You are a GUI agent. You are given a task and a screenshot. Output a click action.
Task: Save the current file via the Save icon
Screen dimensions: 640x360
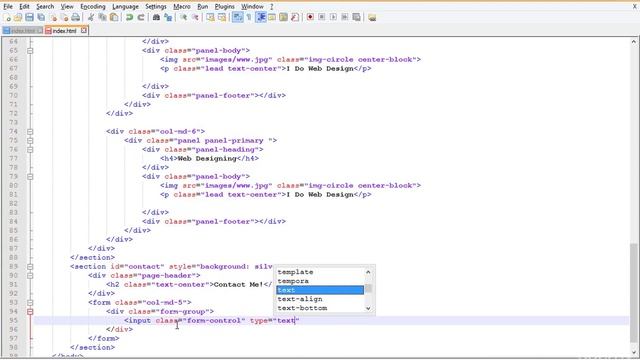coord(29,17)
